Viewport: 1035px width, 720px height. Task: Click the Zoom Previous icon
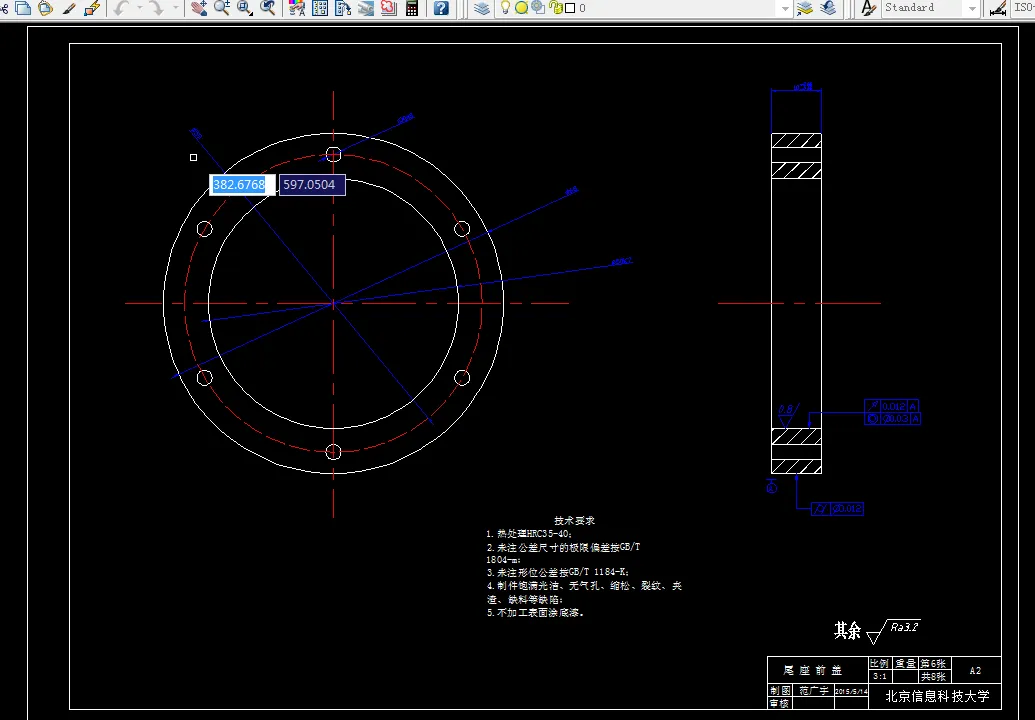[x=267, y=8]
